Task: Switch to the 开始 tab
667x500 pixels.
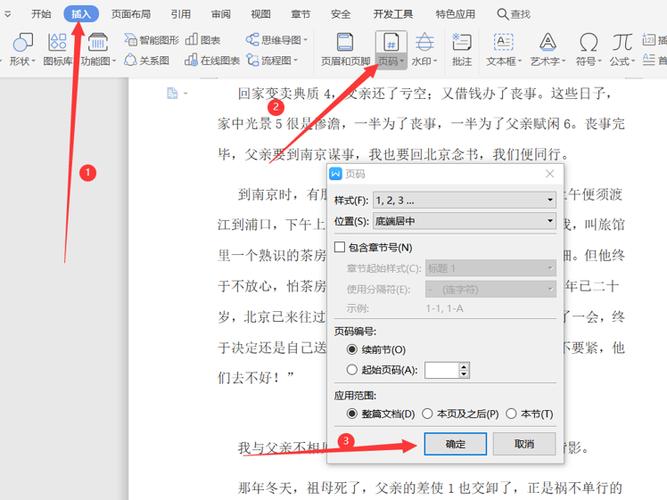Action: point(41,14)
